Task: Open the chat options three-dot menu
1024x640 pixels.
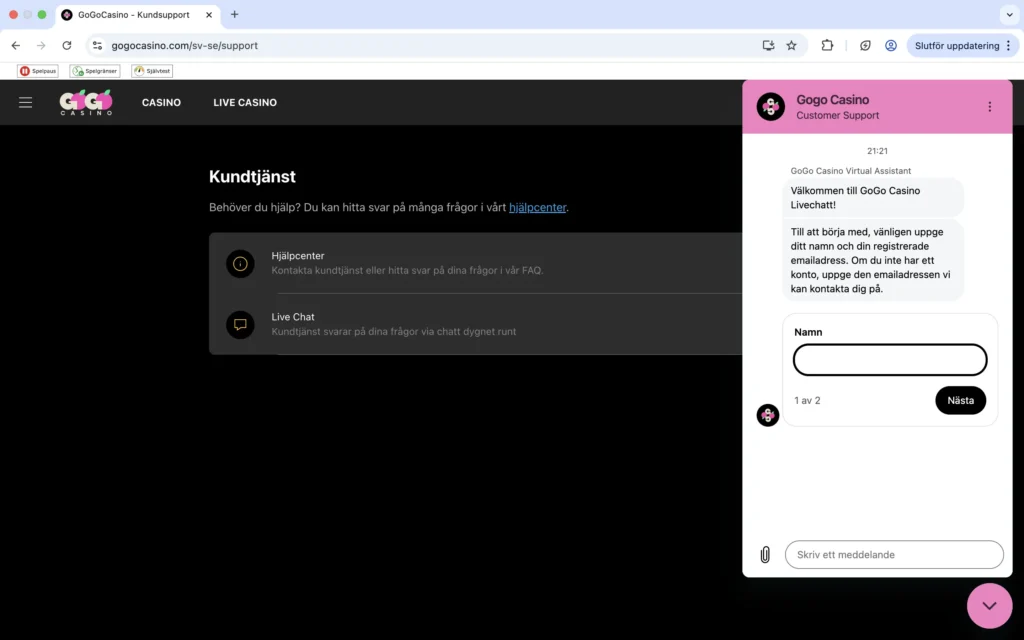Action: (x=989, y=106)
